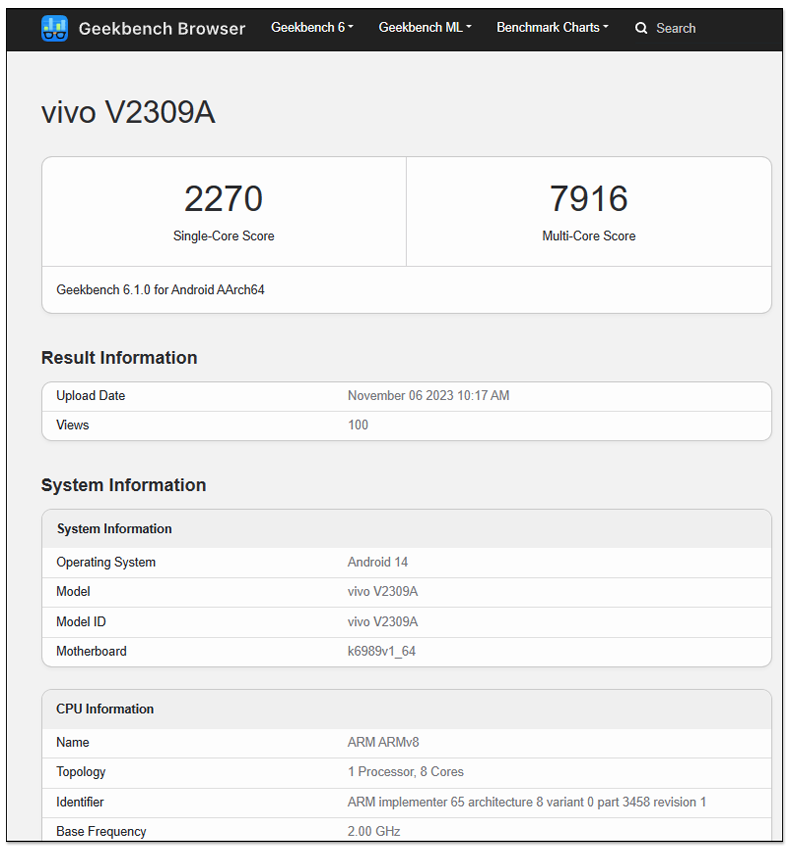This screenshot has height=851, width=789.
Task: Open the Benchmark Charts dropdown
Action: [552, 28]
